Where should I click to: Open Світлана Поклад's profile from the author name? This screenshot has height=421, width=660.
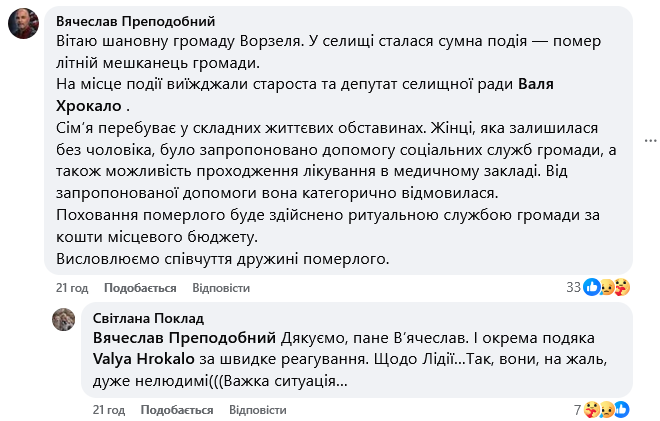click(148, 318)
